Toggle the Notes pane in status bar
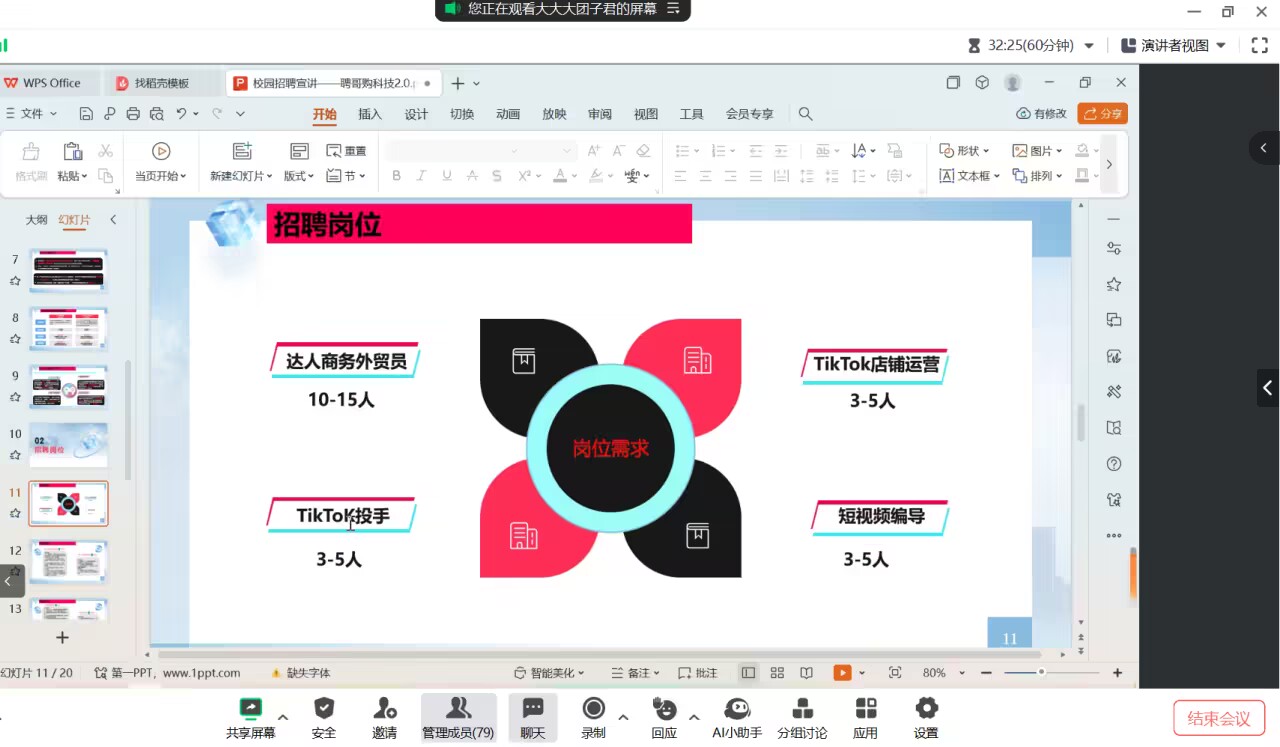This screenshot has width=1280, height=747. (x=631, y=673)
